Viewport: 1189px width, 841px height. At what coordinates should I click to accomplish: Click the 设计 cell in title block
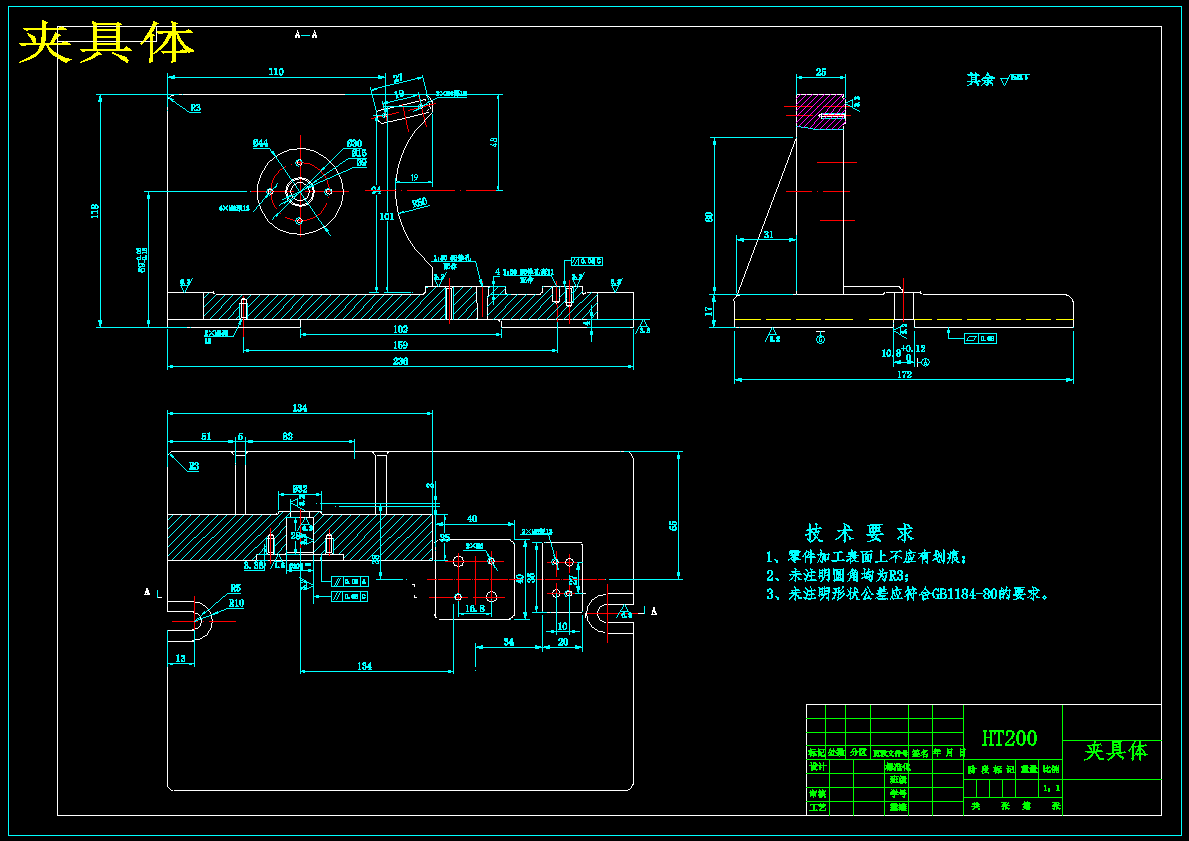[x=817, y=767]
